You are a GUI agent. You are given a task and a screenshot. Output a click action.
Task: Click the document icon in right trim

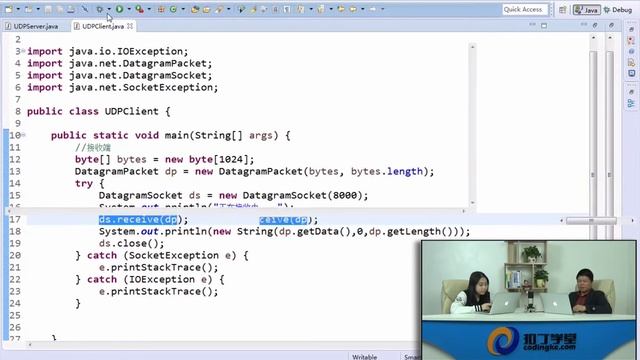point(631,62)
